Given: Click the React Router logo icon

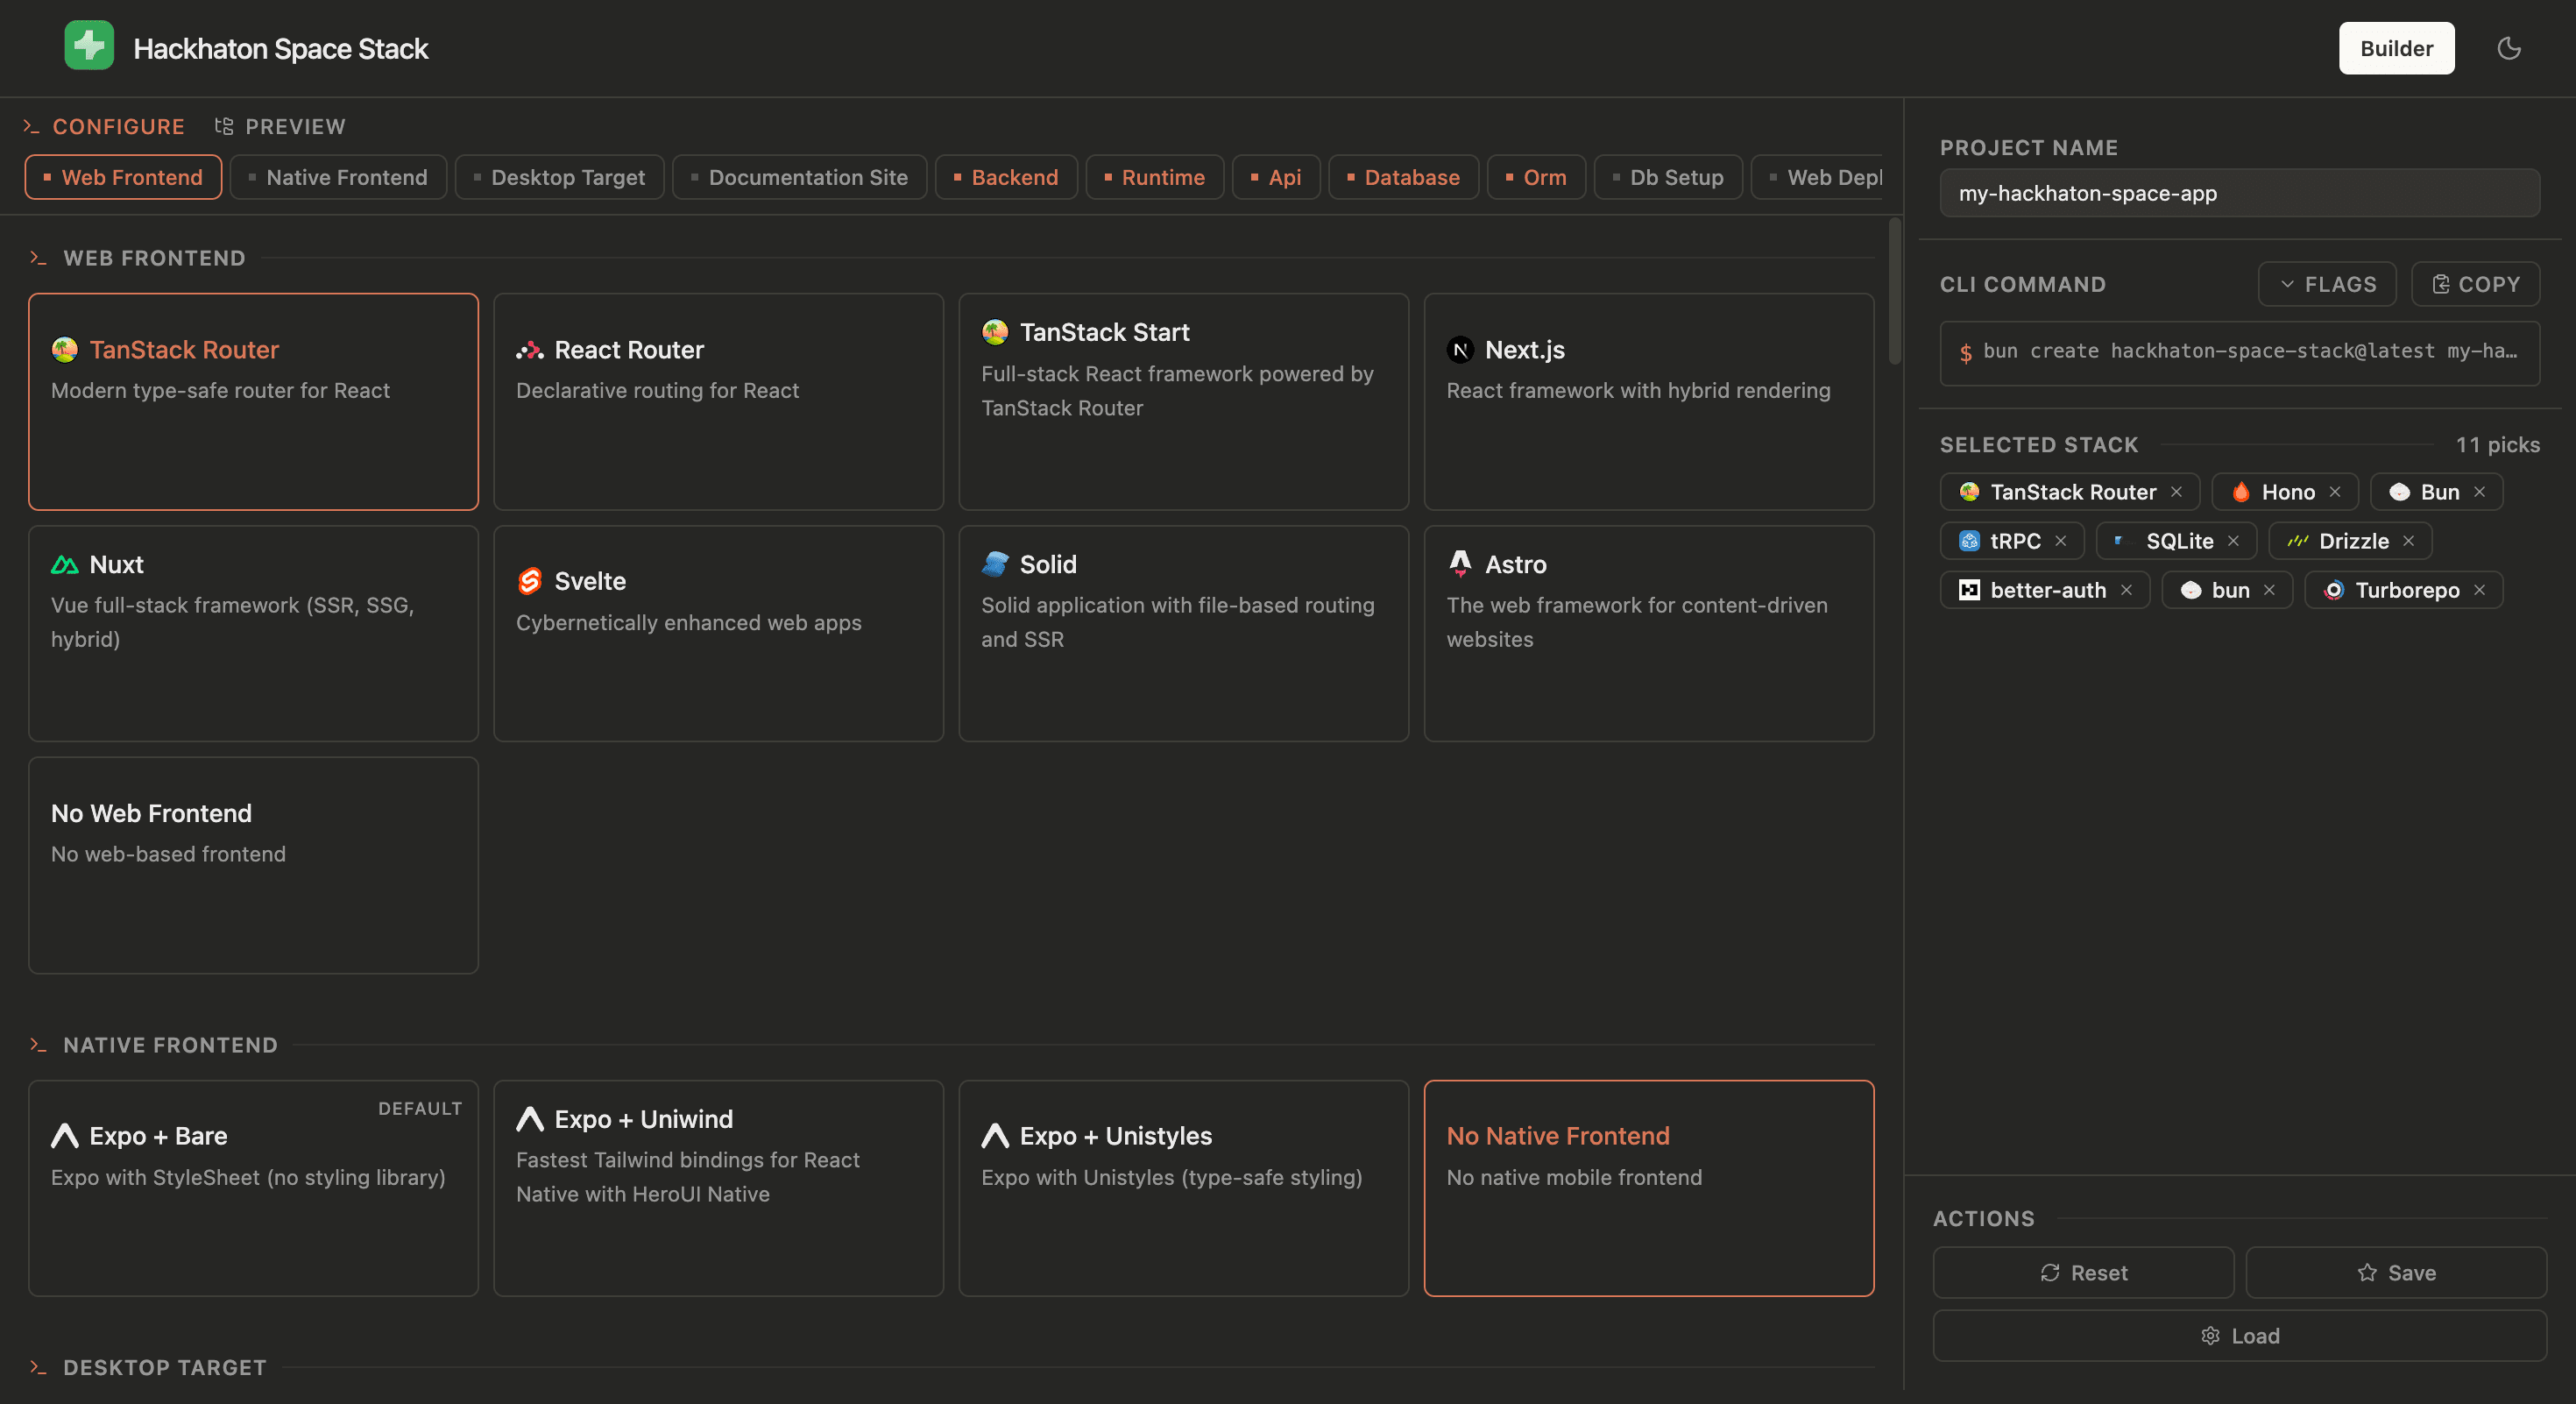Looking at the screenshot, I should pyautogui.click(x=530, y=350).
